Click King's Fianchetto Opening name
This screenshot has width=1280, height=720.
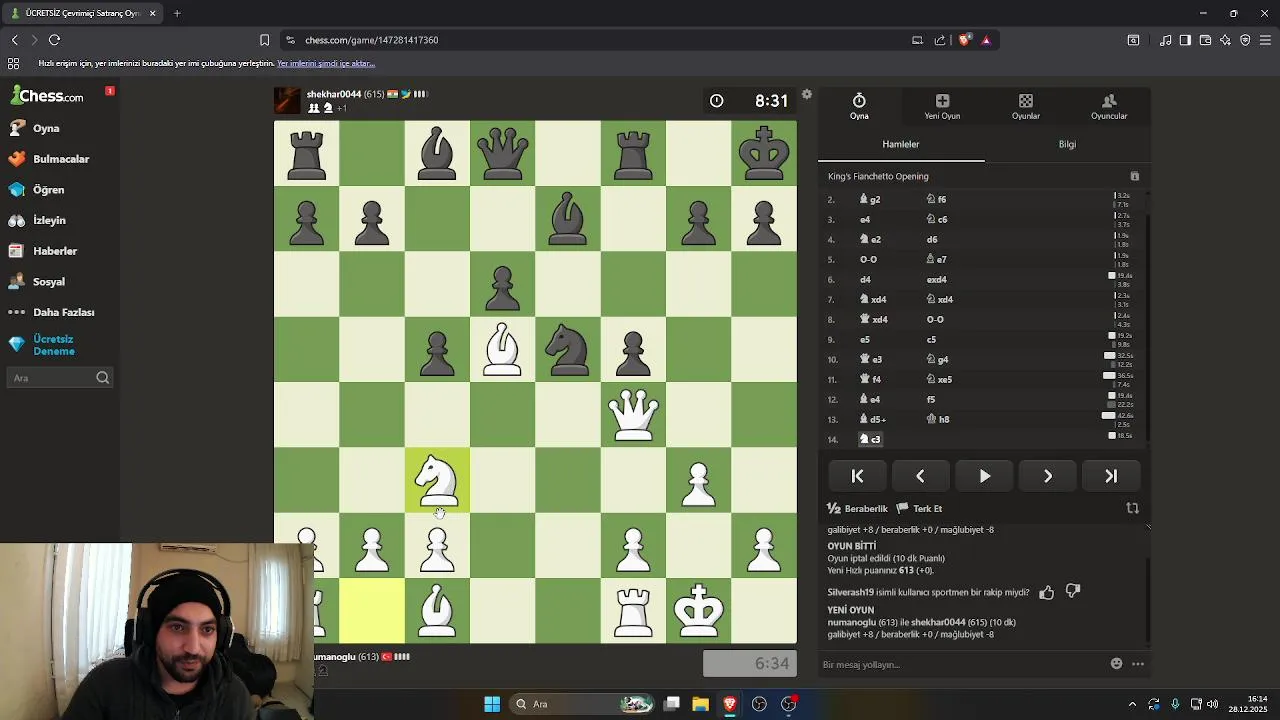[878, 176]
